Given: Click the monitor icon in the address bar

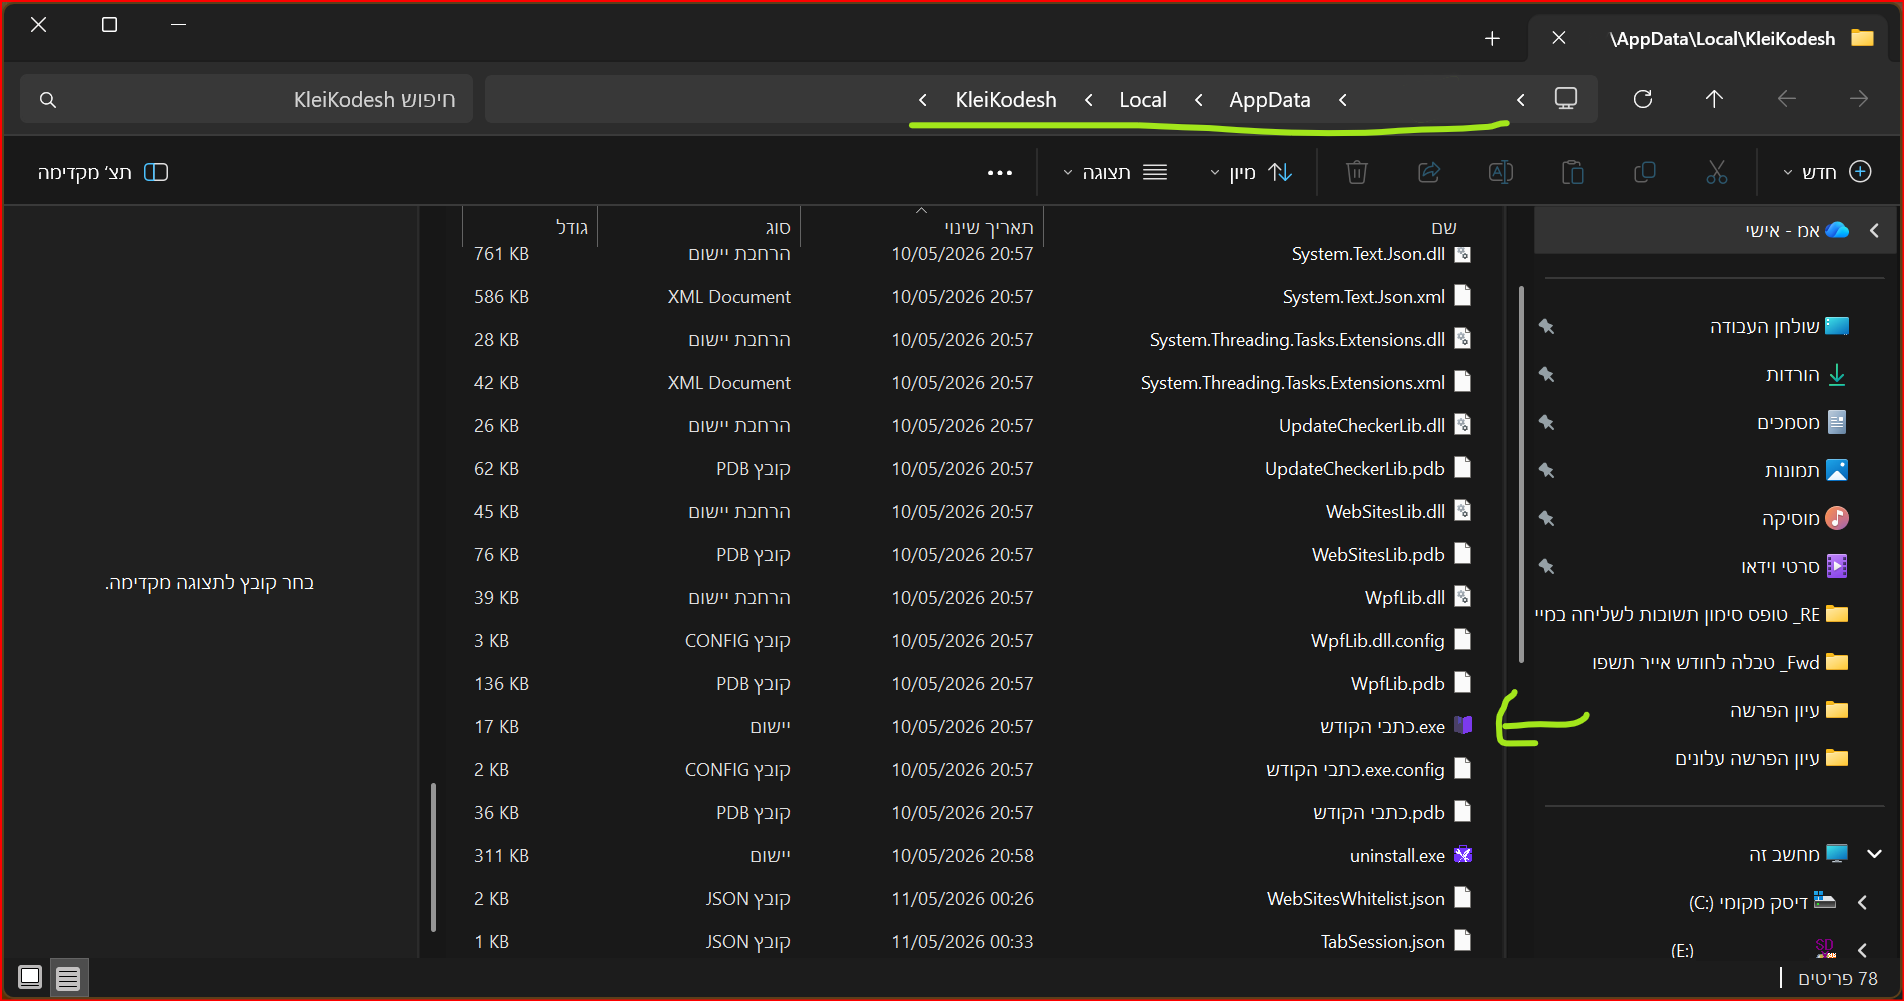Looking at the screenshot, I should pos(1566,98).
